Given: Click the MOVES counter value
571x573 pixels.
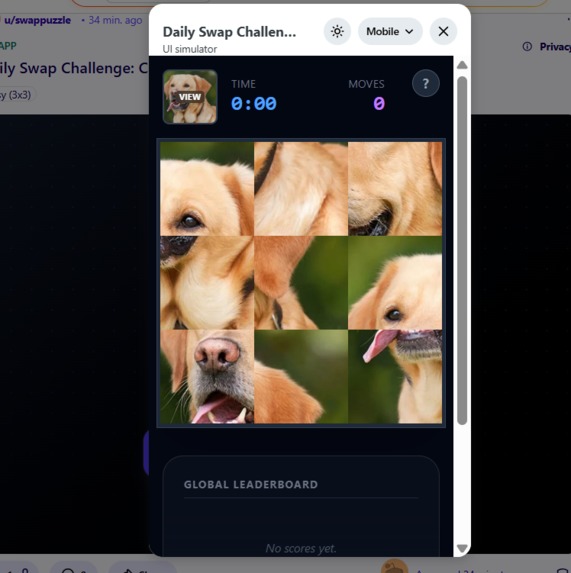Looking at the screenshot, I should [x=379, y=103].
